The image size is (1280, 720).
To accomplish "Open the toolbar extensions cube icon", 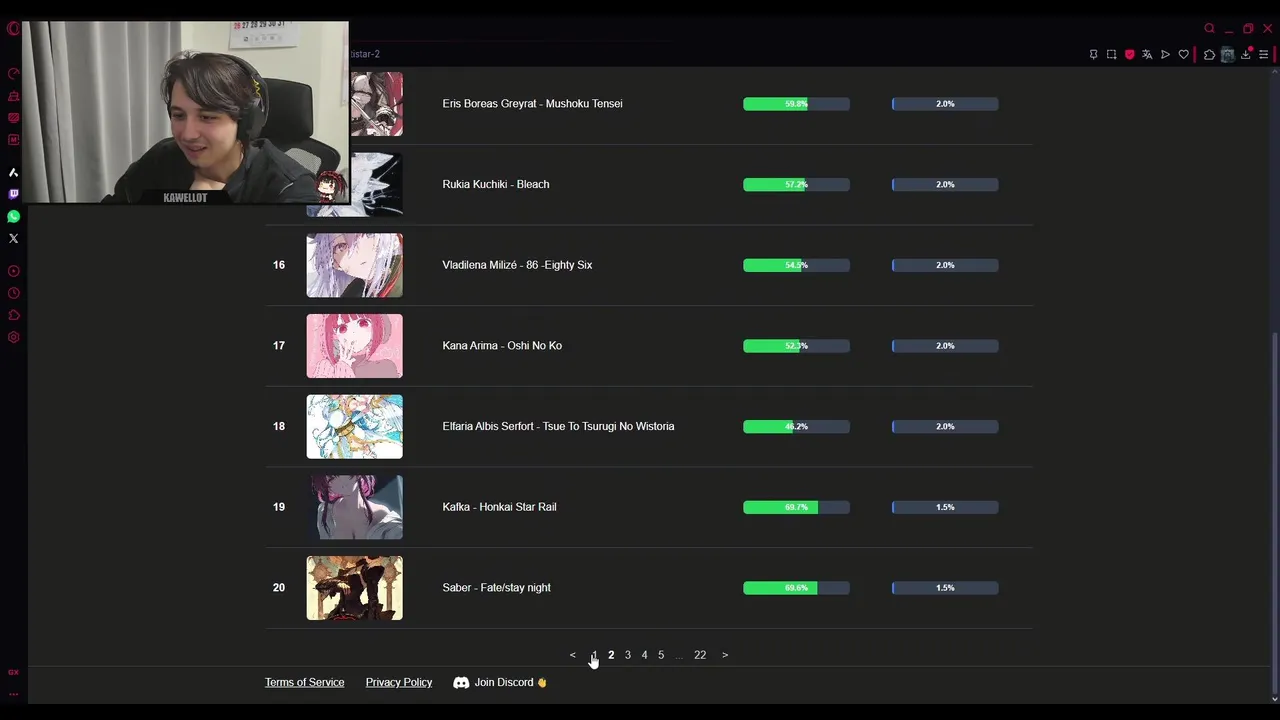I will coord(1209,54).
